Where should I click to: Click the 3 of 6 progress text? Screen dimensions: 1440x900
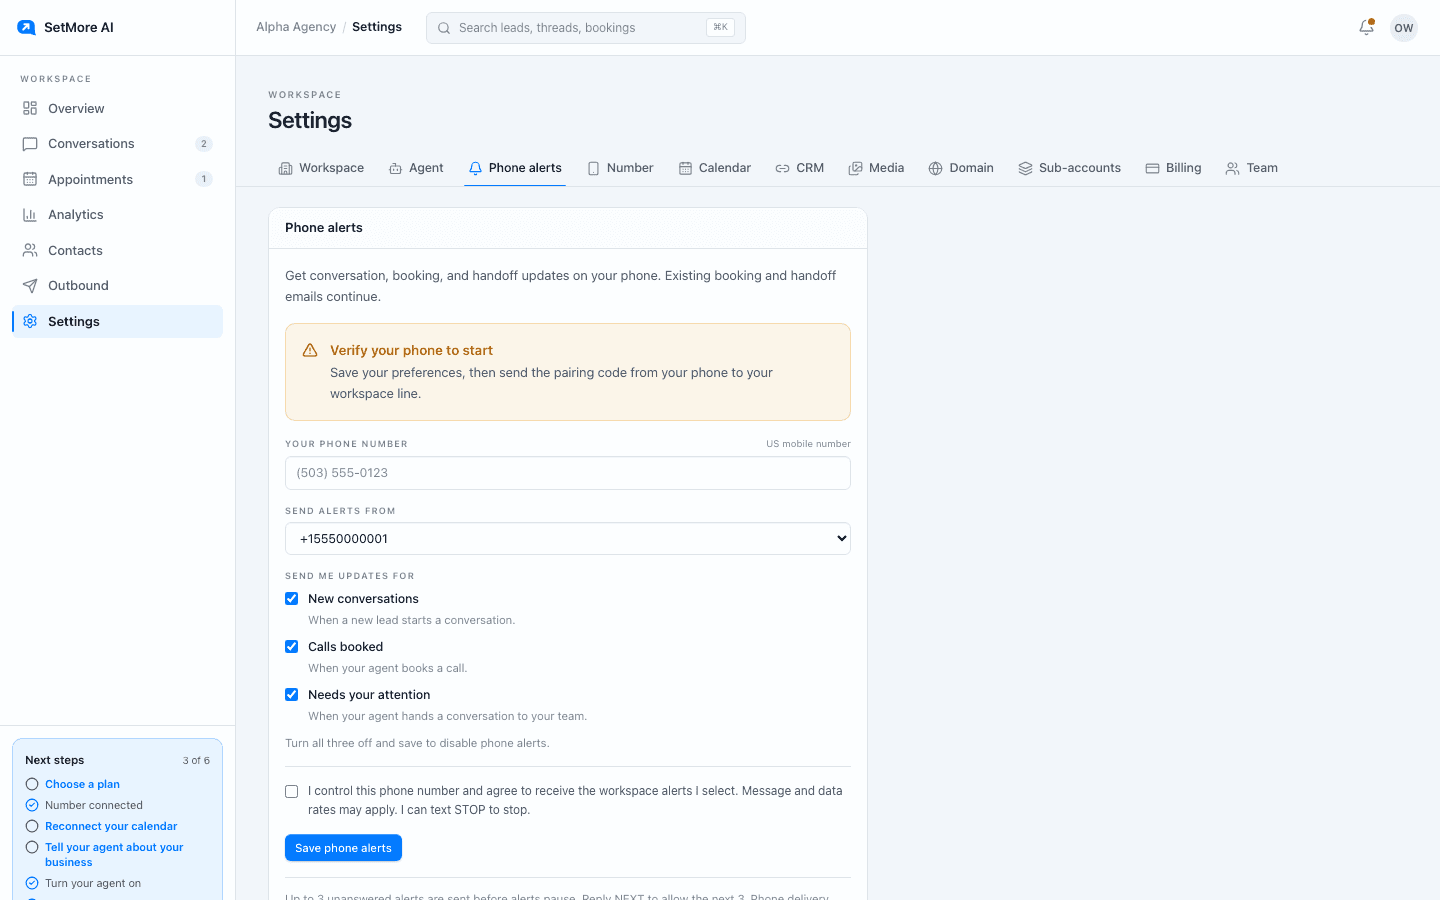196,761
